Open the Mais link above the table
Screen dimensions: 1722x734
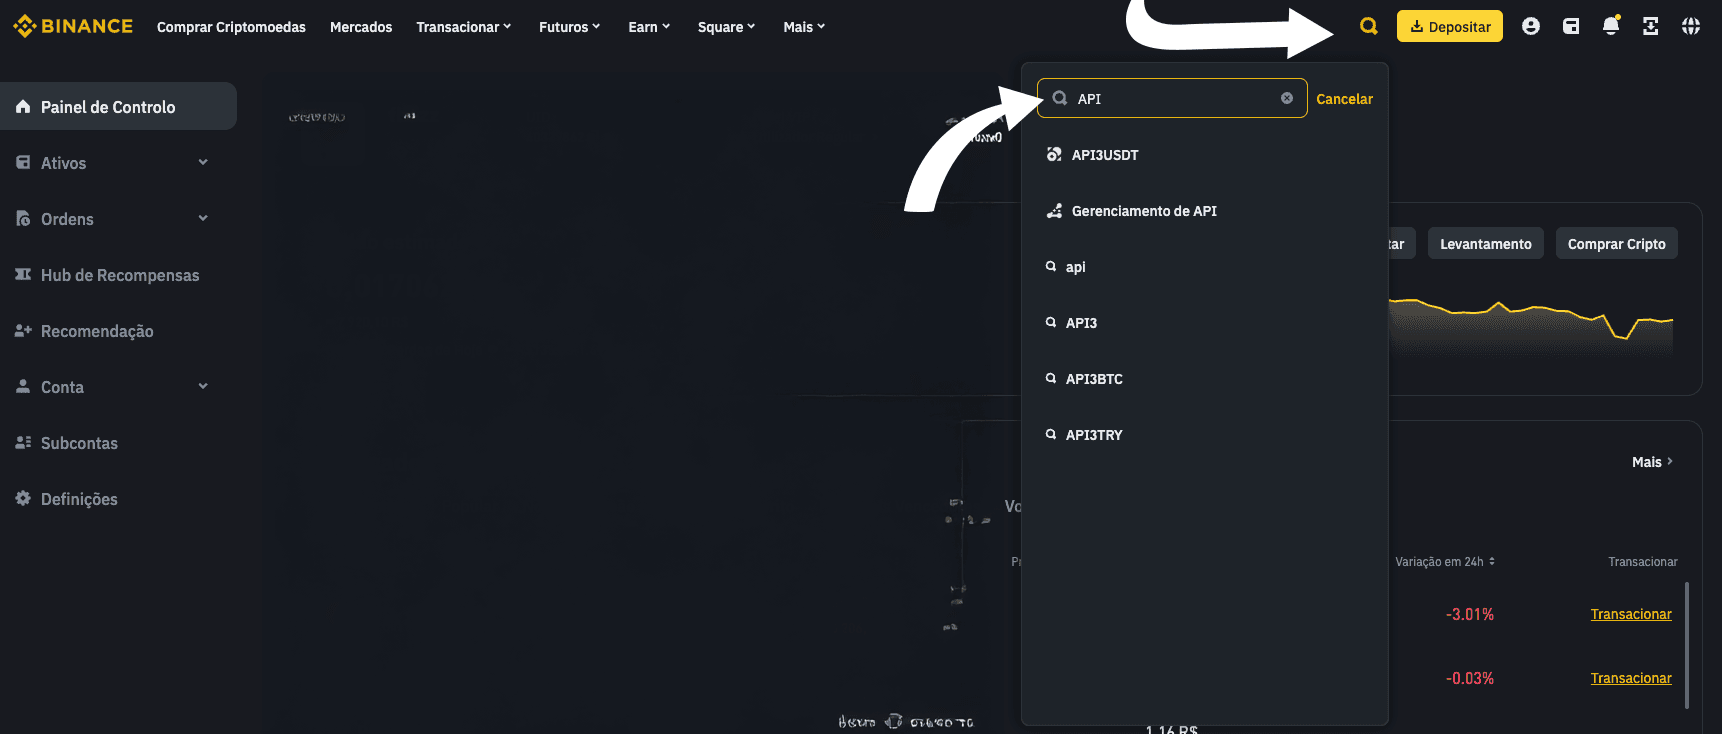[x=1652, y=462]
